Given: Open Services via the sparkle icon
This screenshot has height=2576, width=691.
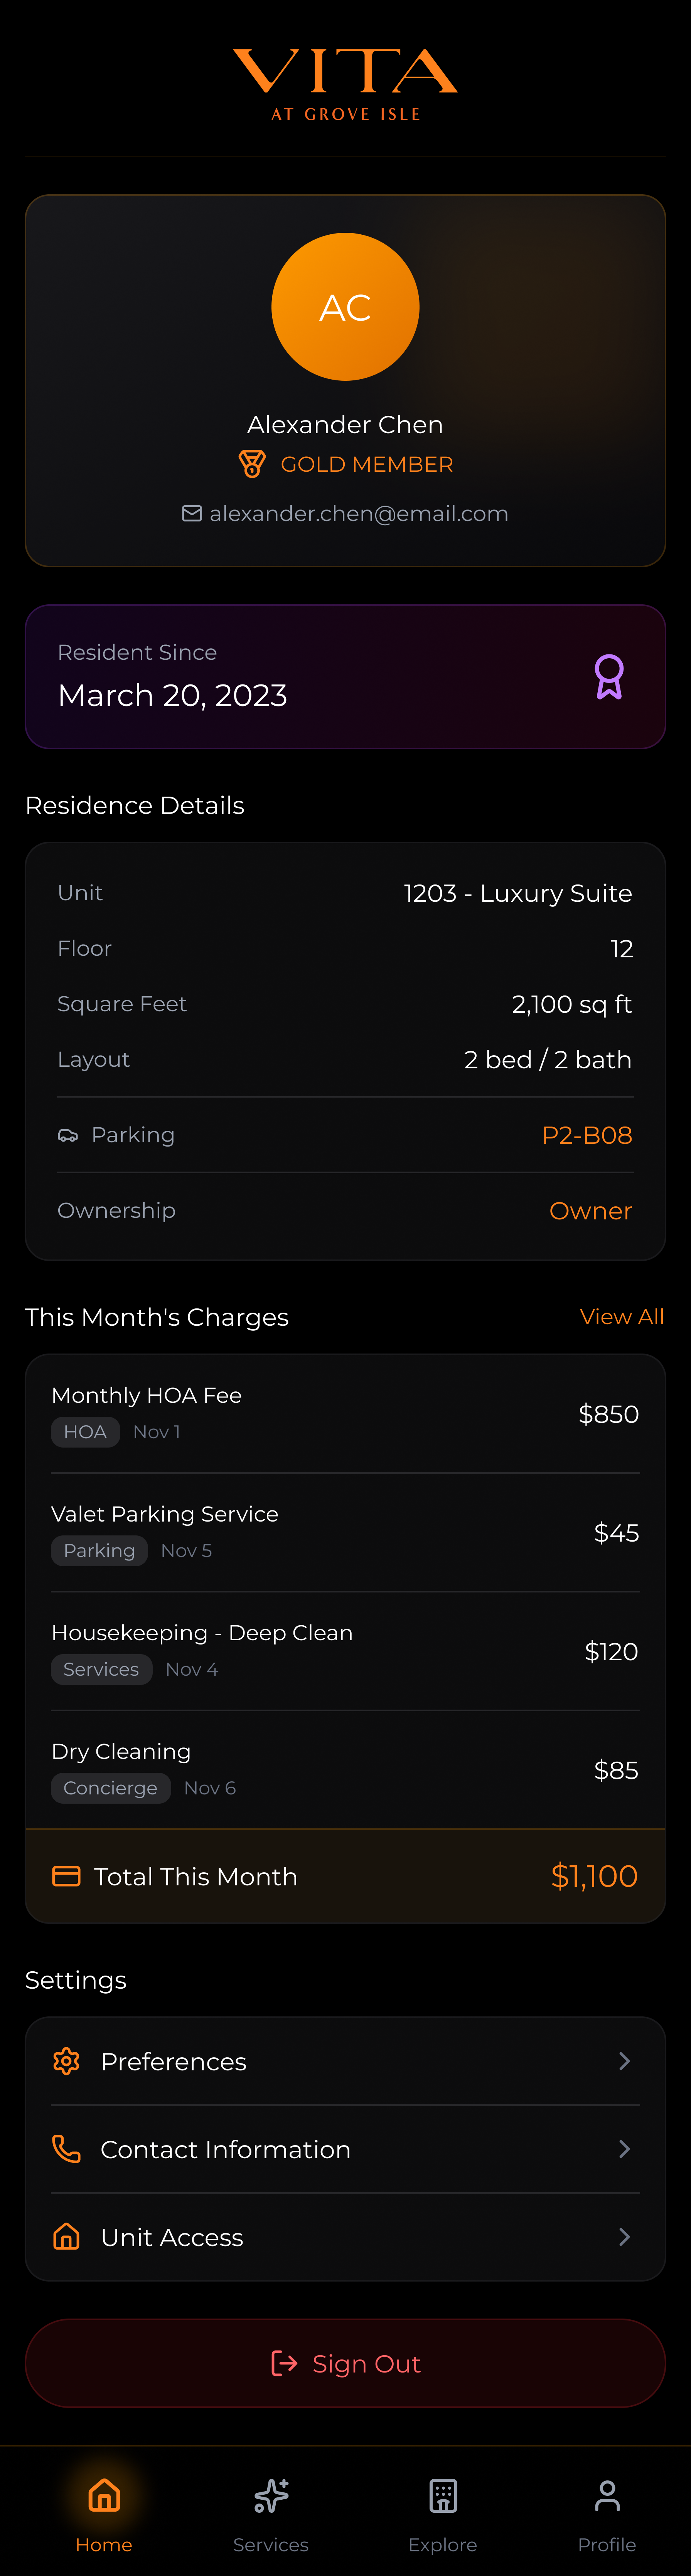Looking at the screenshot, I should (x=271, y=2496).
